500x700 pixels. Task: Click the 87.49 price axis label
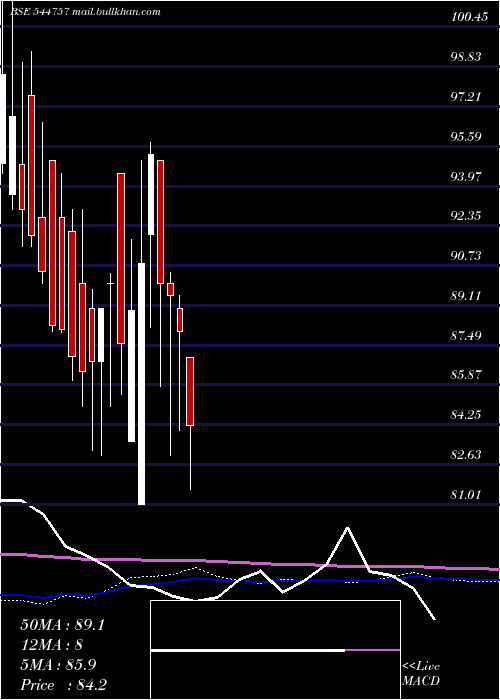click(x=466, y=336)
